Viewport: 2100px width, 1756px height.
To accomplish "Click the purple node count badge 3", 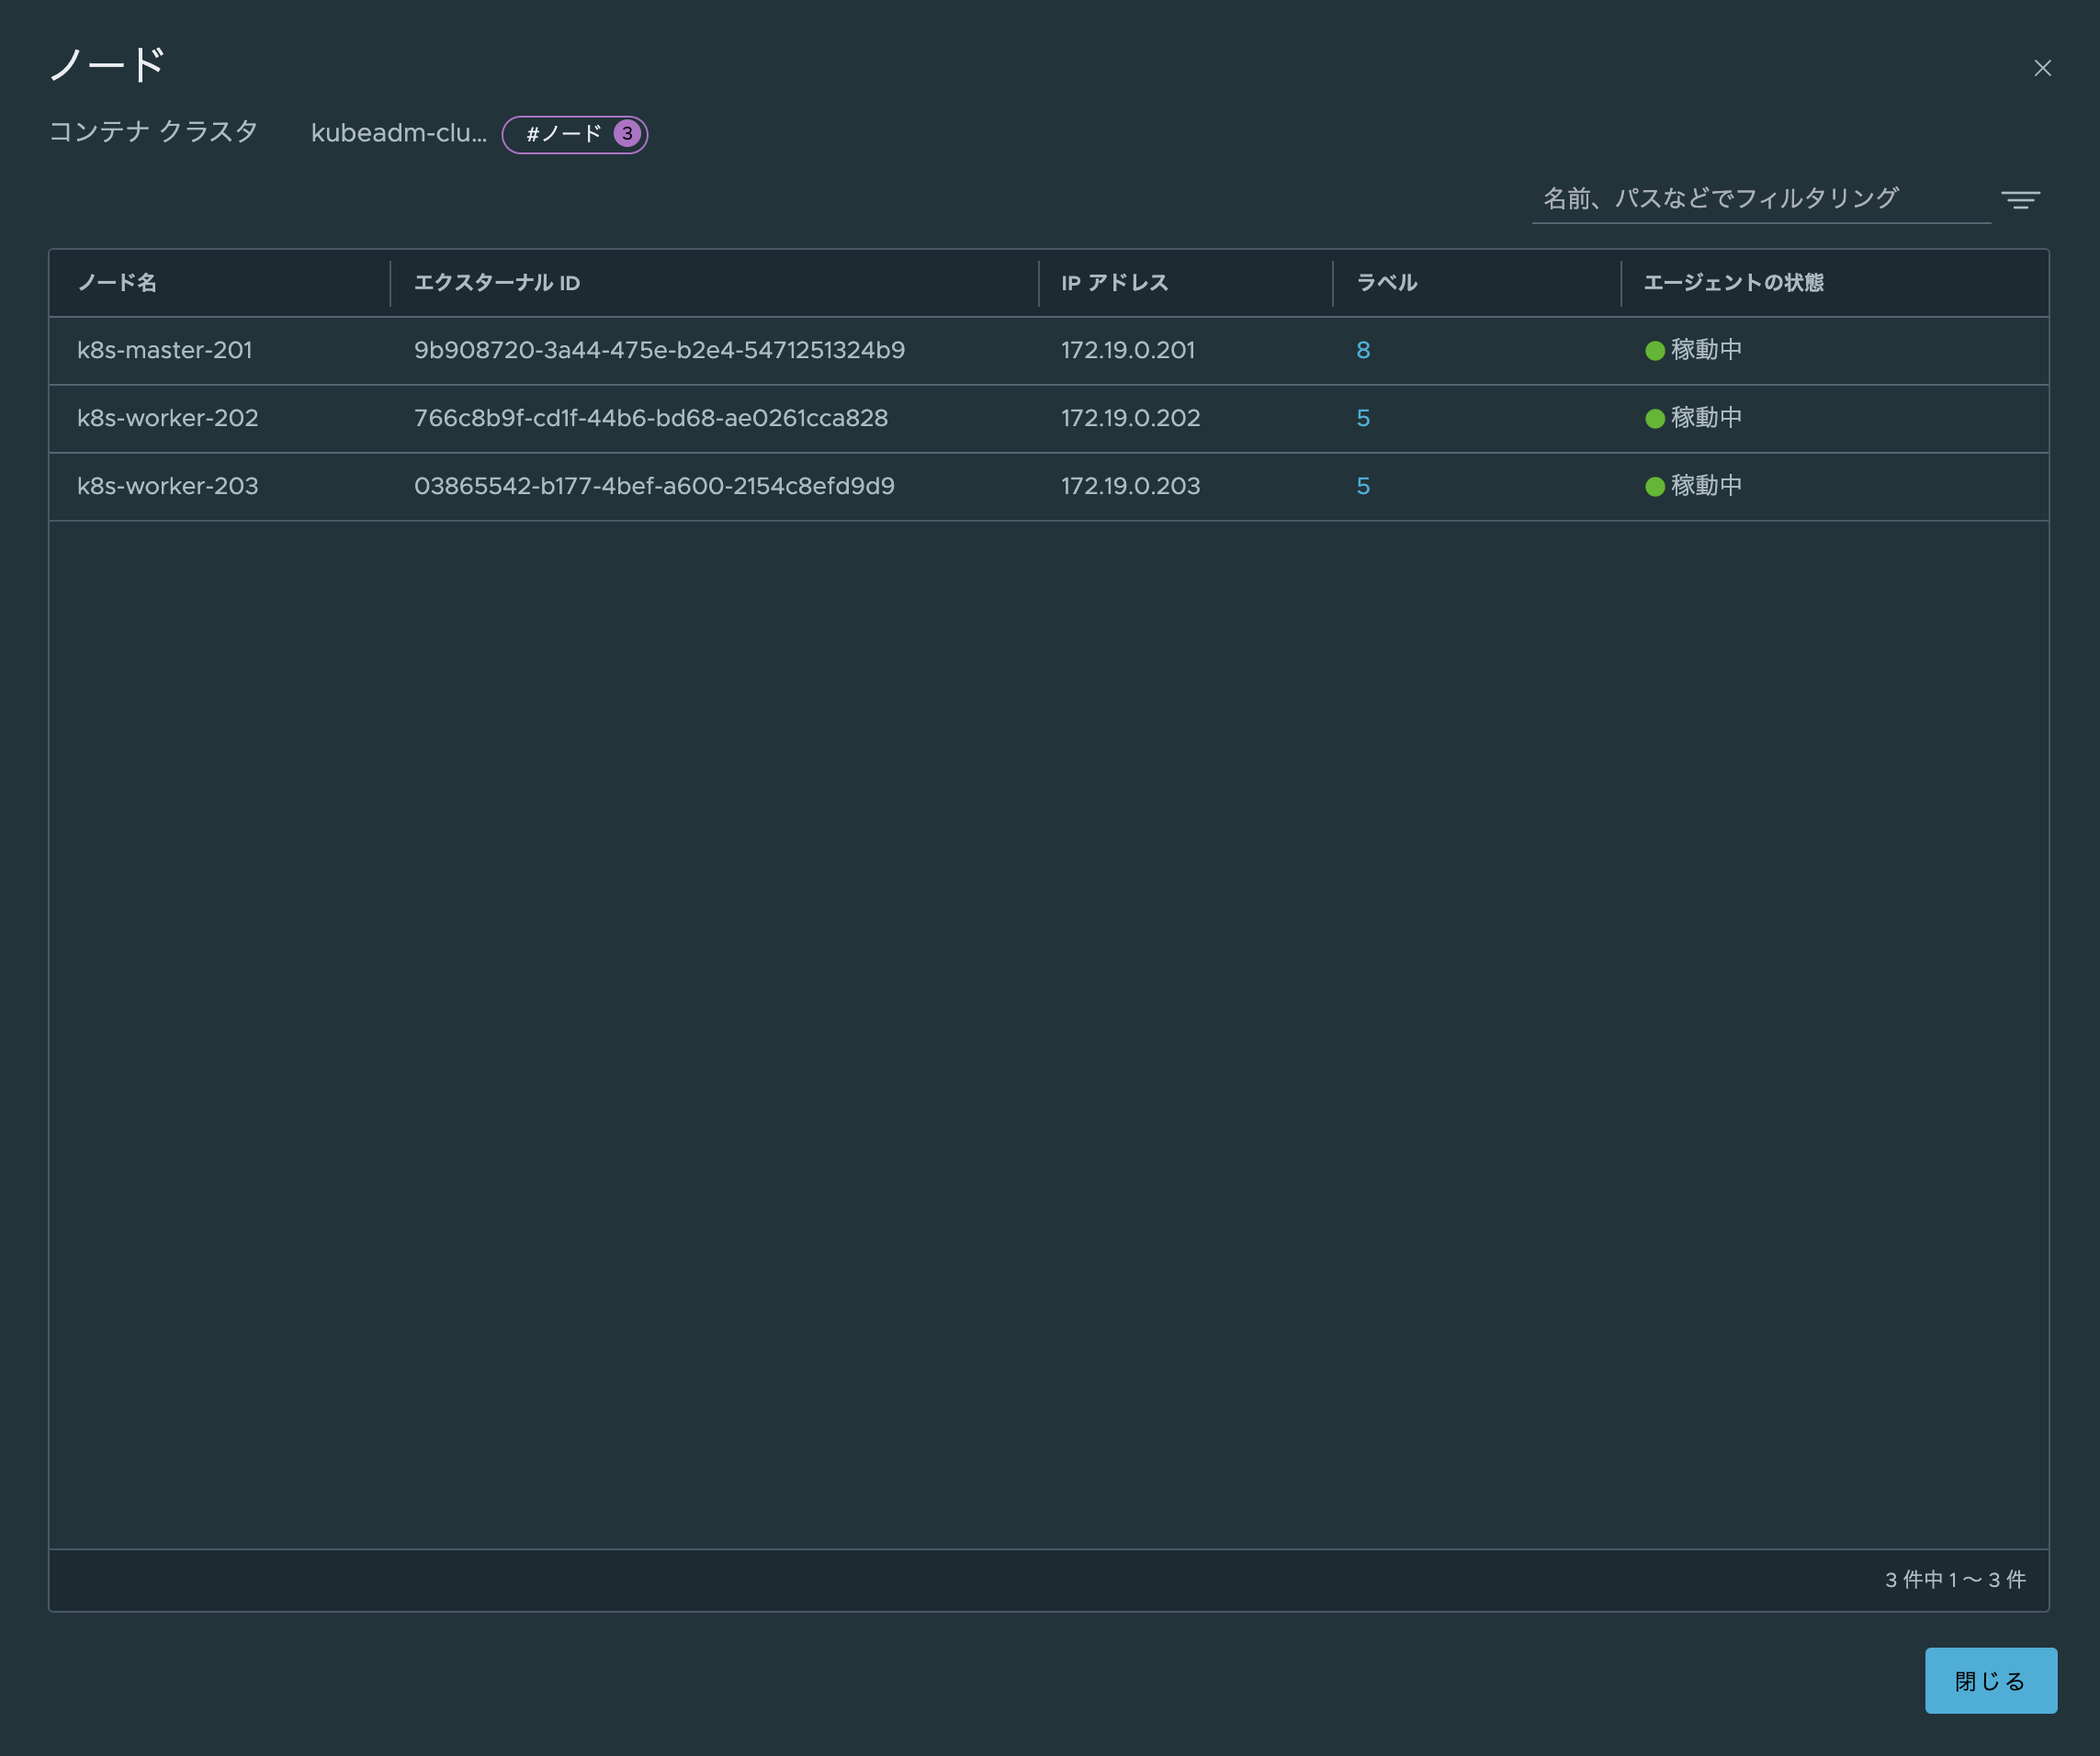I will 627,134.
